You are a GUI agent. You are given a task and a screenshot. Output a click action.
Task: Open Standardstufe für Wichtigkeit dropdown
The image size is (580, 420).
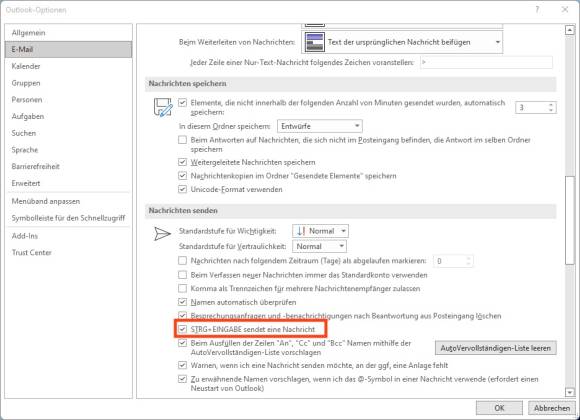(320, 231)
